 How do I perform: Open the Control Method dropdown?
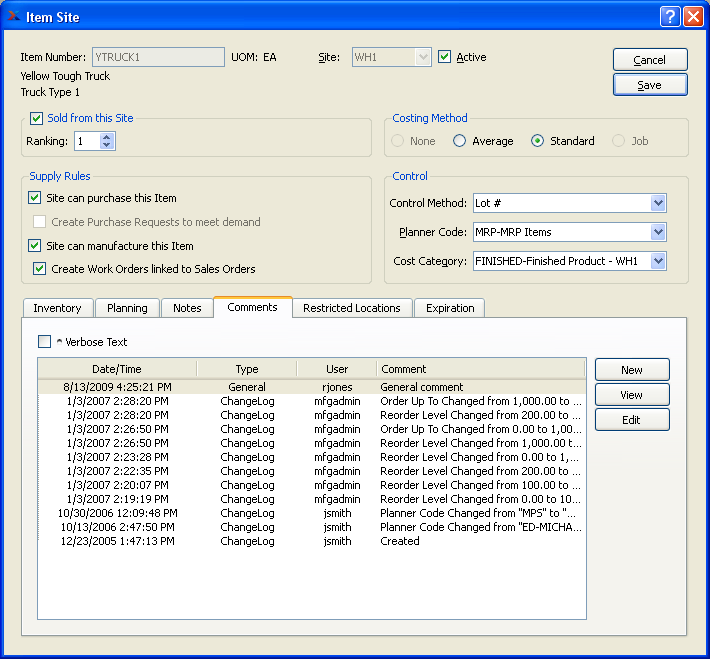point(657,203)
